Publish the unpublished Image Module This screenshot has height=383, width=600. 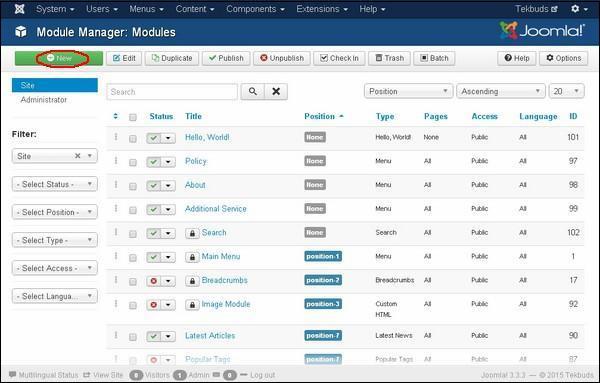(154, 305)
